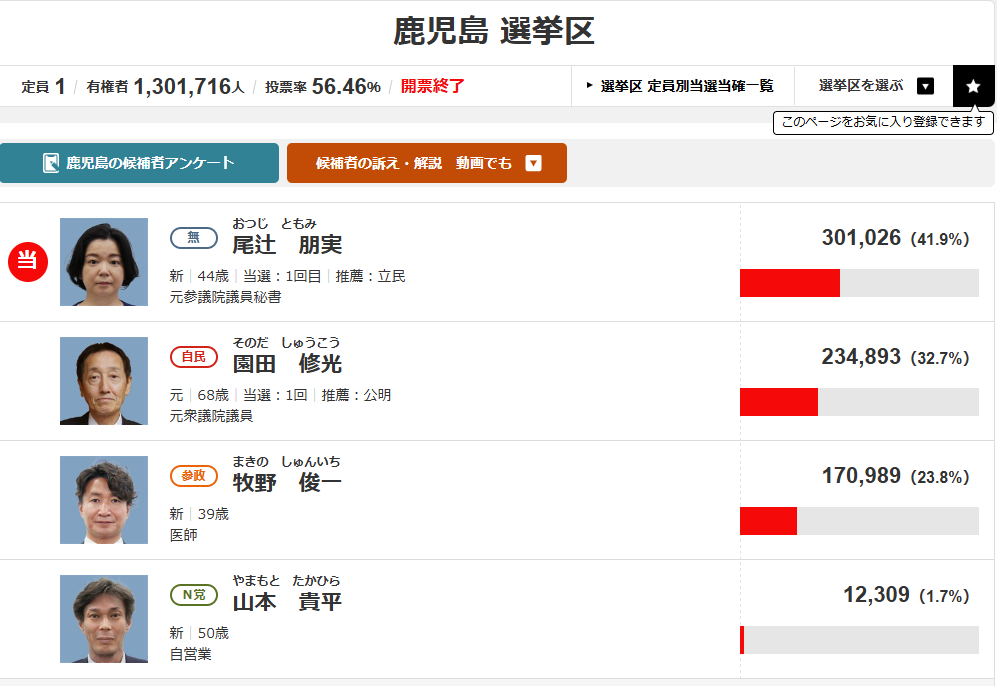Image resolution: width=997 pixels, height=686 pixels.
Task: Click the star favorite icon
Action: pyautogui.click(x=973, y=86)
